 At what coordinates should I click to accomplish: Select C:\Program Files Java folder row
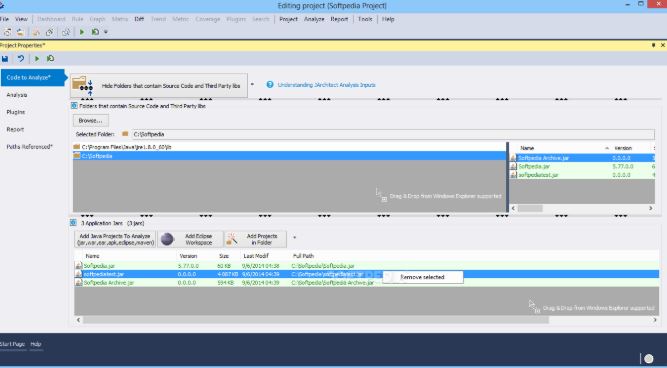click(289, 147)
